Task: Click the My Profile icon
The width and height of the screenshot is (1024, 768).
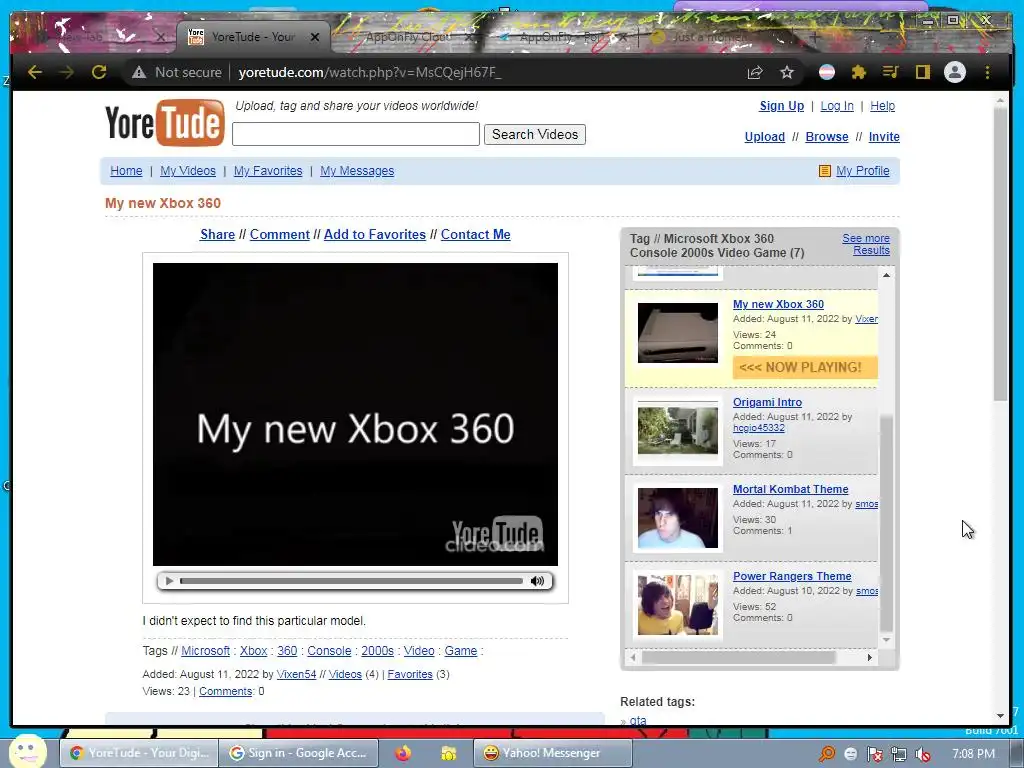Action: (825, 171)
